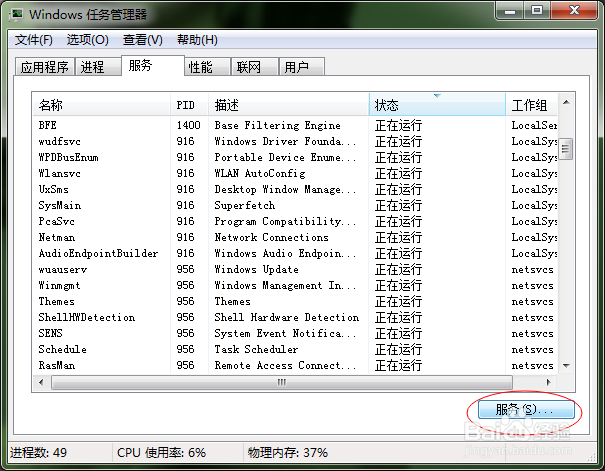Click the vertical scrollbar down arrow
The width and height of the screenshot is (605, 471).
pyautogui.click(x=566, y=365)
